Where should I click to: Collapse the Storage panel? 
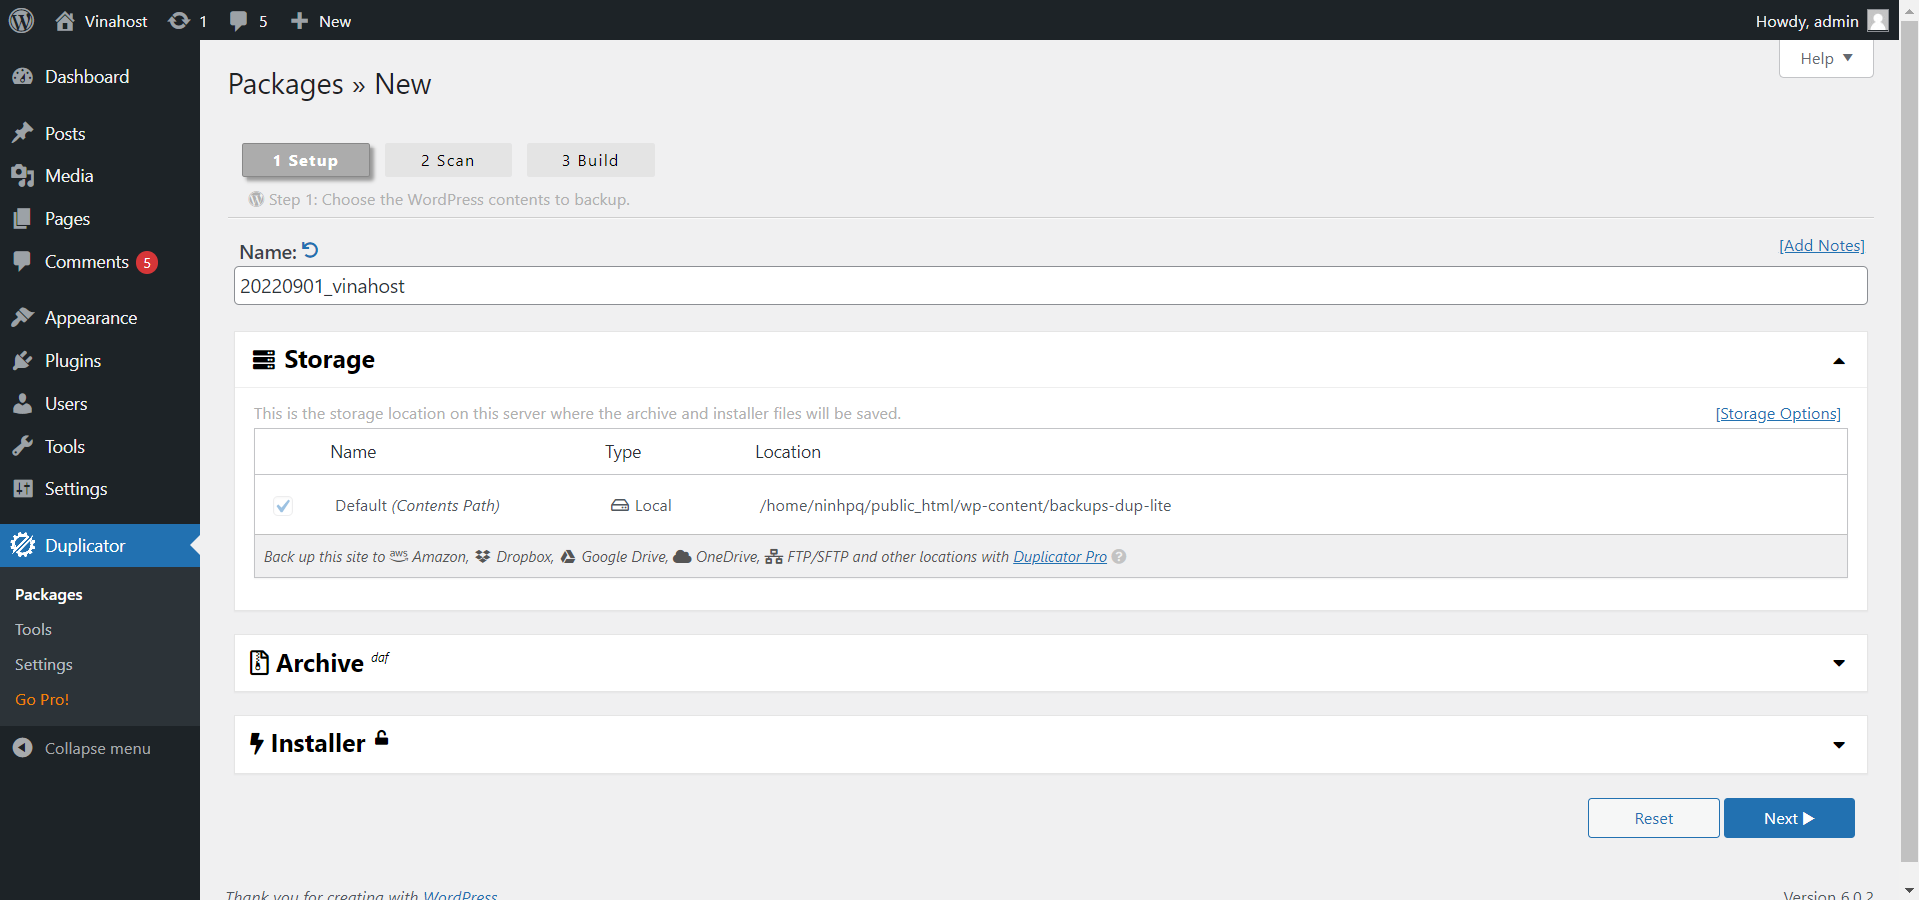[1838, 361]
